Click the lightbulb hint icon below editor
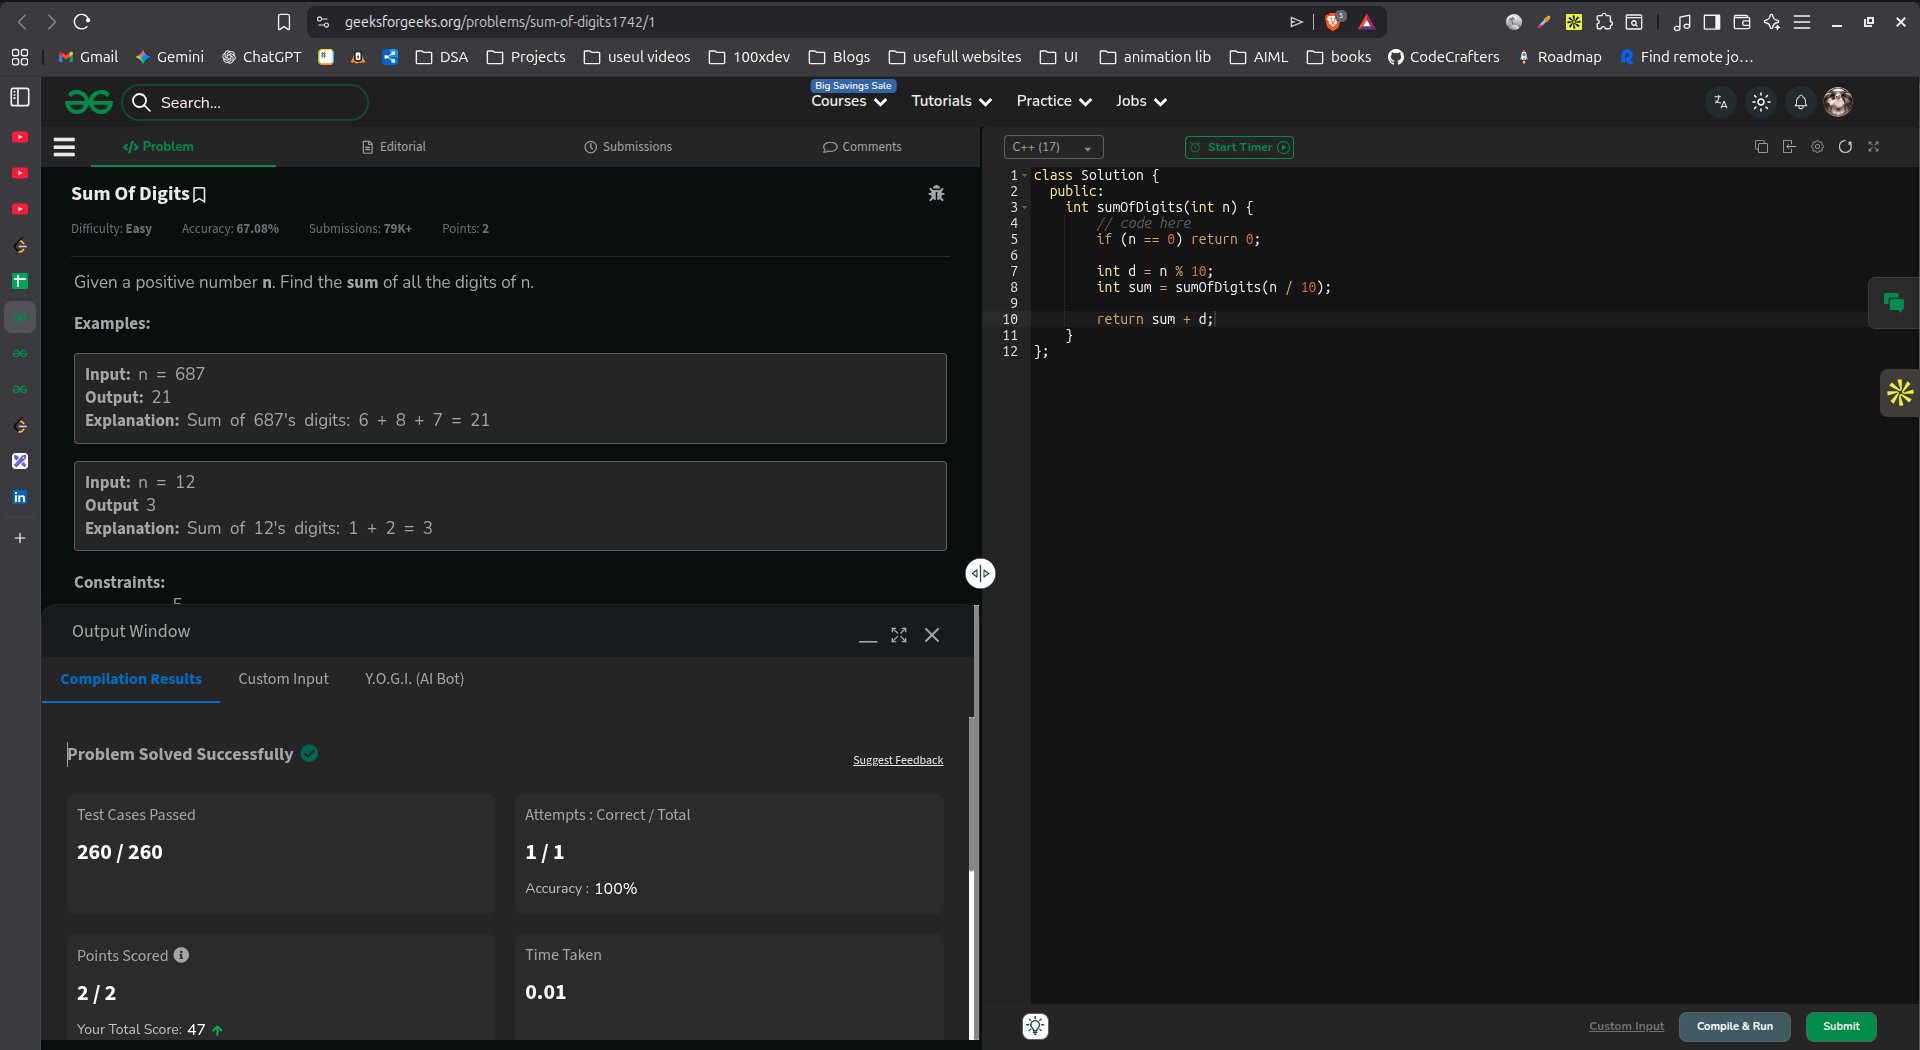 [x=1035, y=1026]
